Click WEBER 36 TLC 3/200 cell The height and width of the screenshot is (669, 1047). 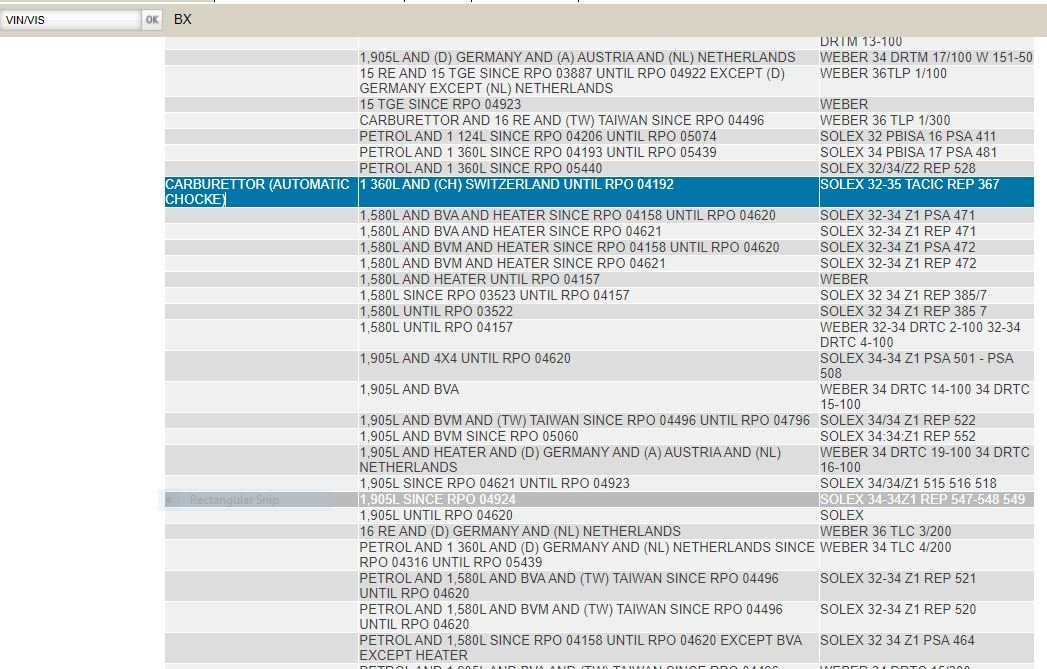coord(926,531)
